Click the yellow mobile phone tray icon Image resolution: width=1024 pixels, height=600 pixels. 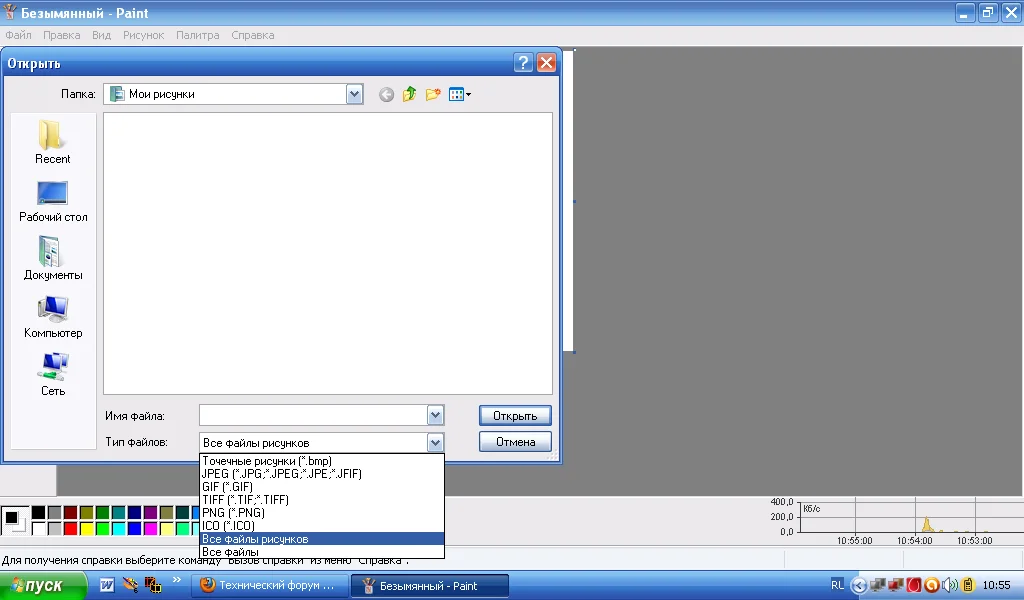click(x=968, y=585)
